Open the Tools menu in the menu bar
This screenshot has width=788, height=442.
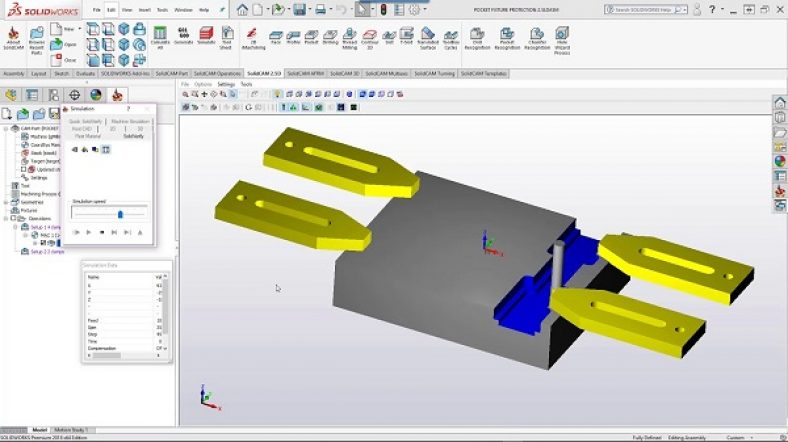tap(162, 10)
